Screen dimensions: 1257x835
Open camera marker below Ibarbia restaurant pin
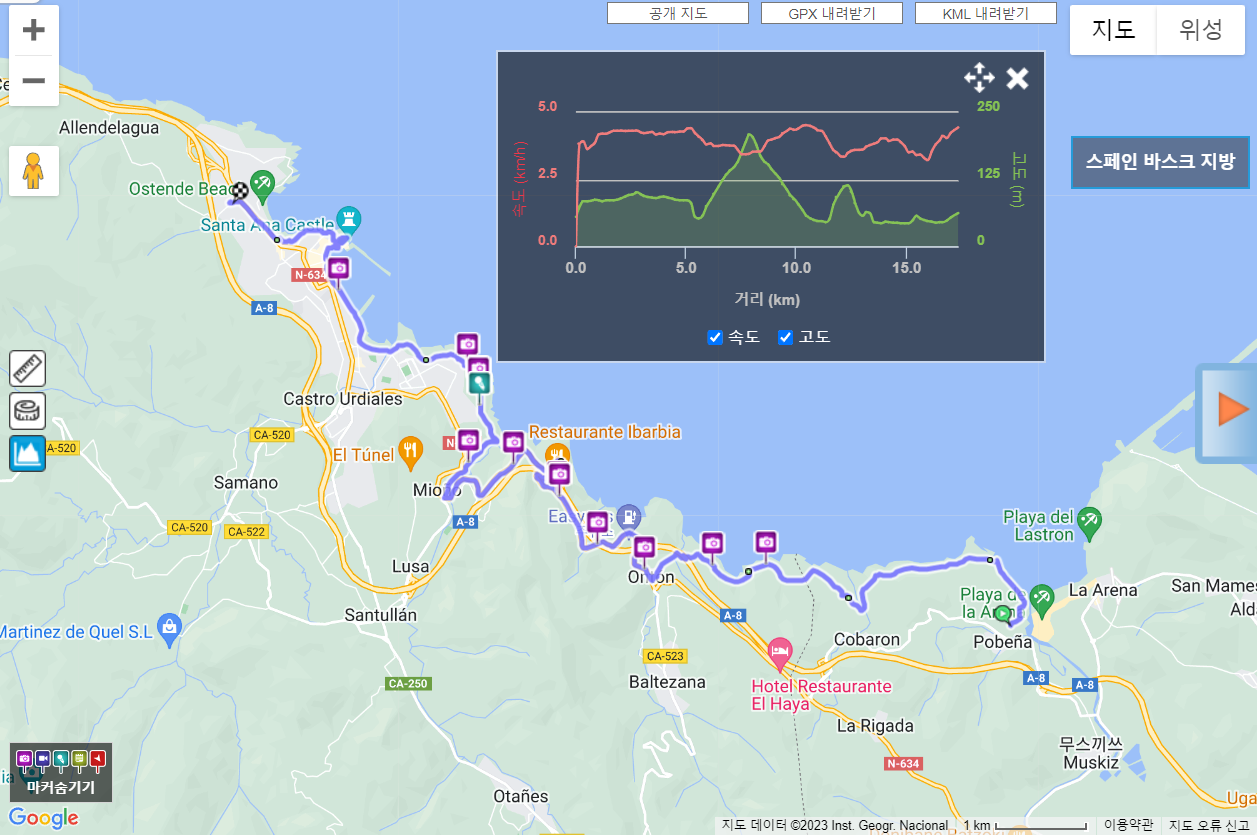pos(559,473)
